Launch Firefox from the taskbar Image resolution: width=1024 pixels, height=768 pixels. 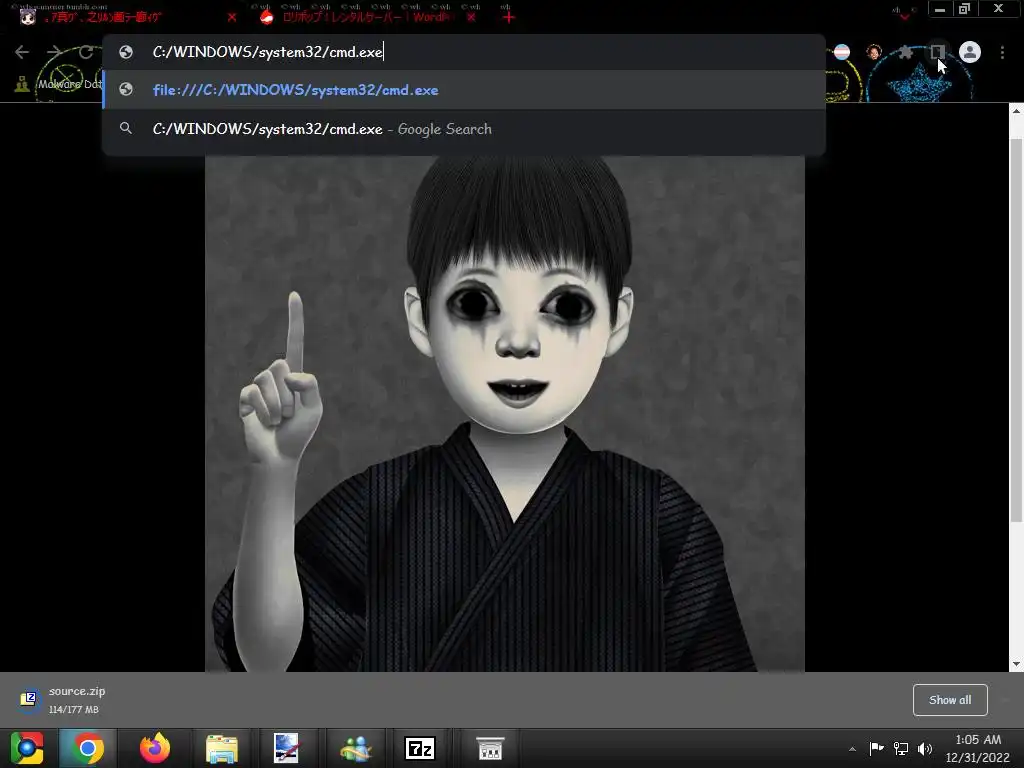155,748
